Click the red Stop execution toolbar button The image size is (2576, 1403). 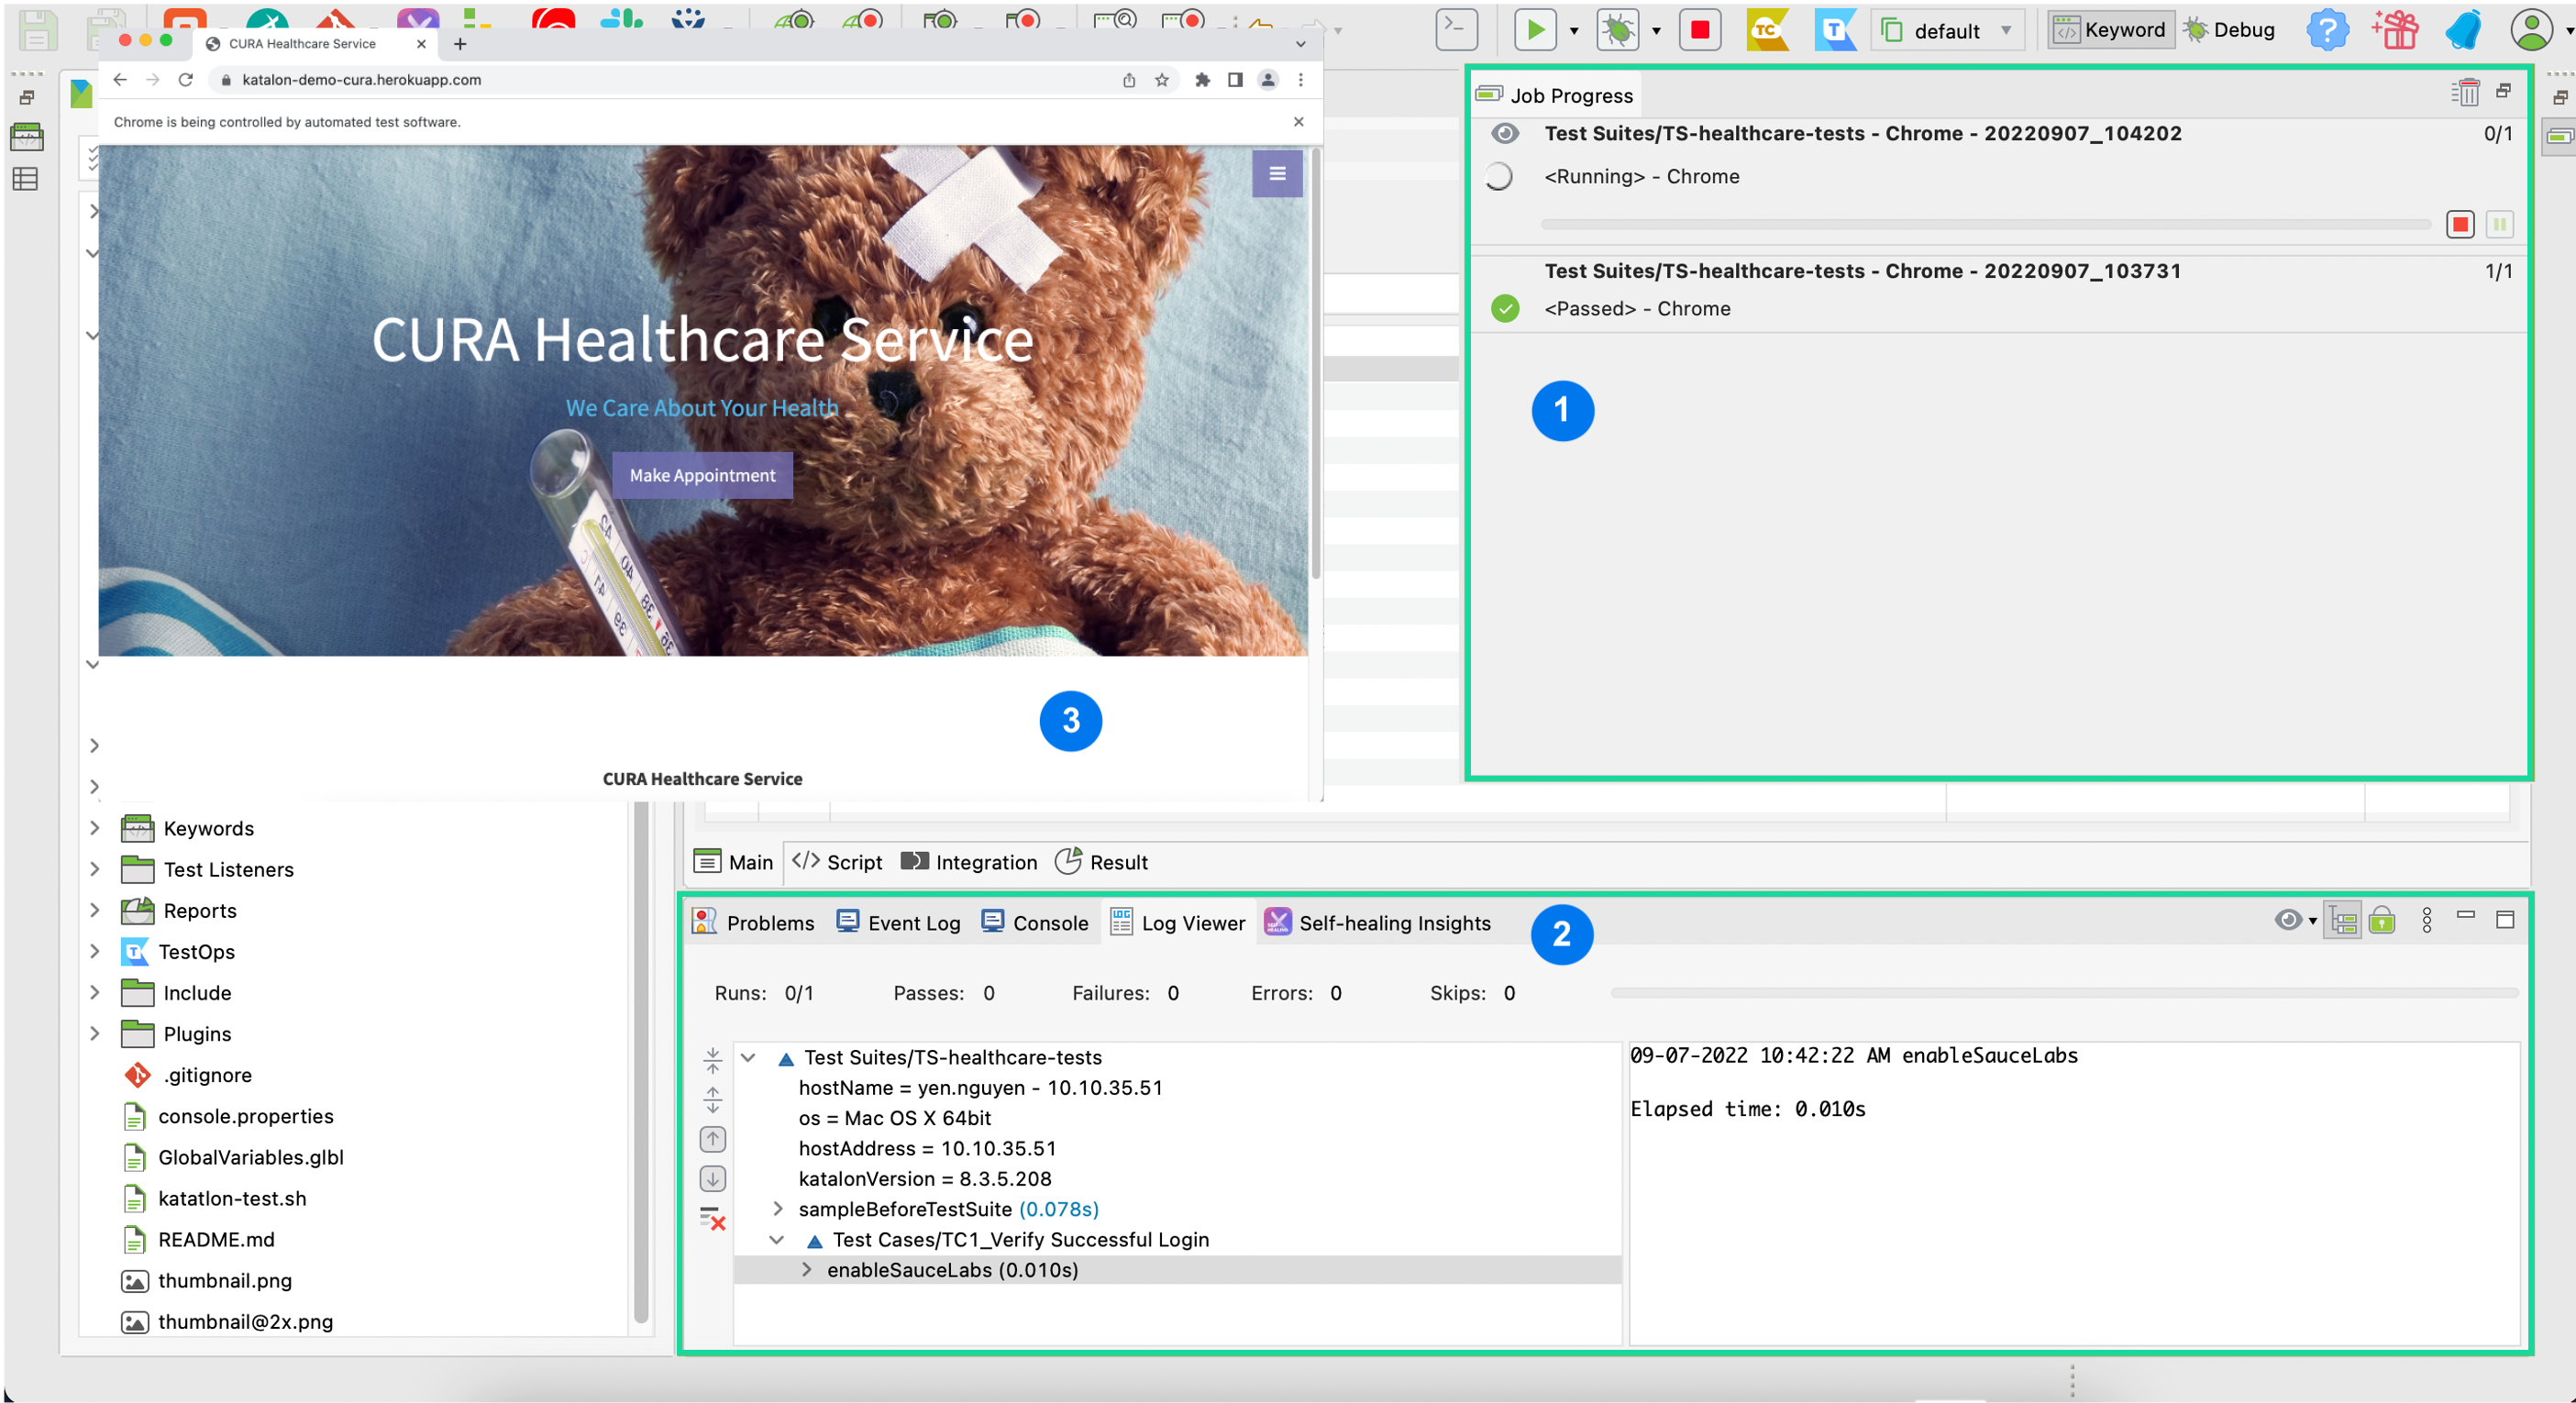pyautogui.click(x=1699, y=30)
